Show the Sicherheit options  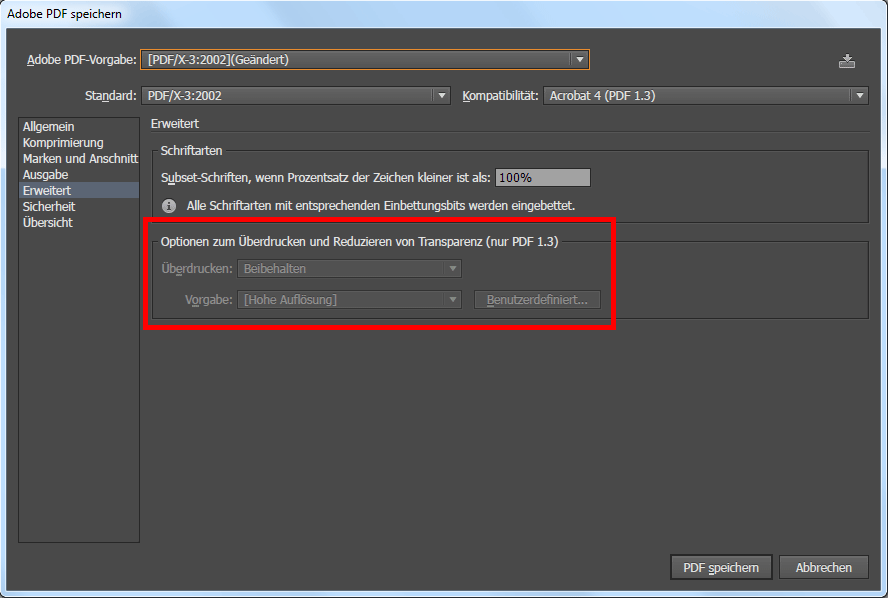pos(49,206)
